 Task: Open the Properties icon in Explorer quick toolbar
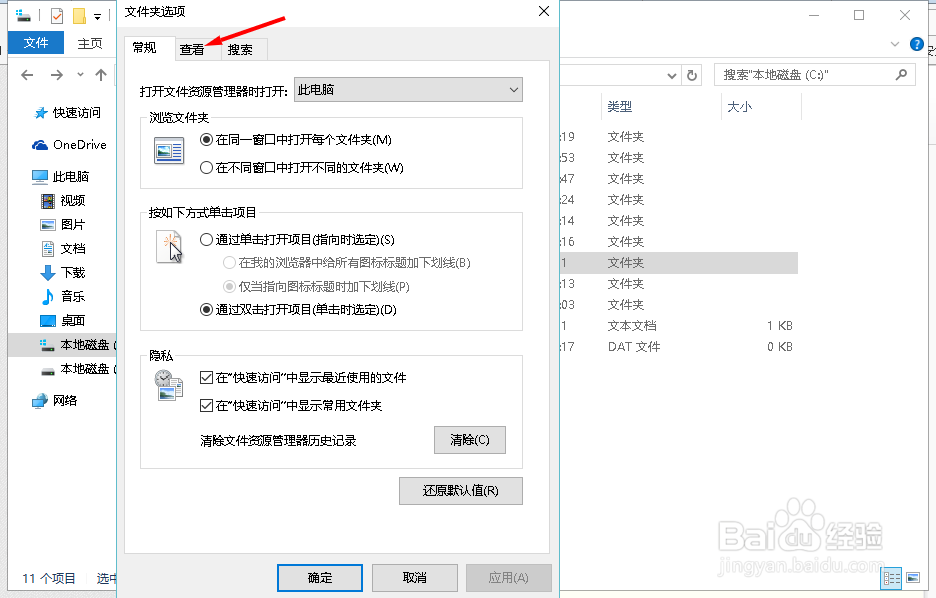point(57,16)
